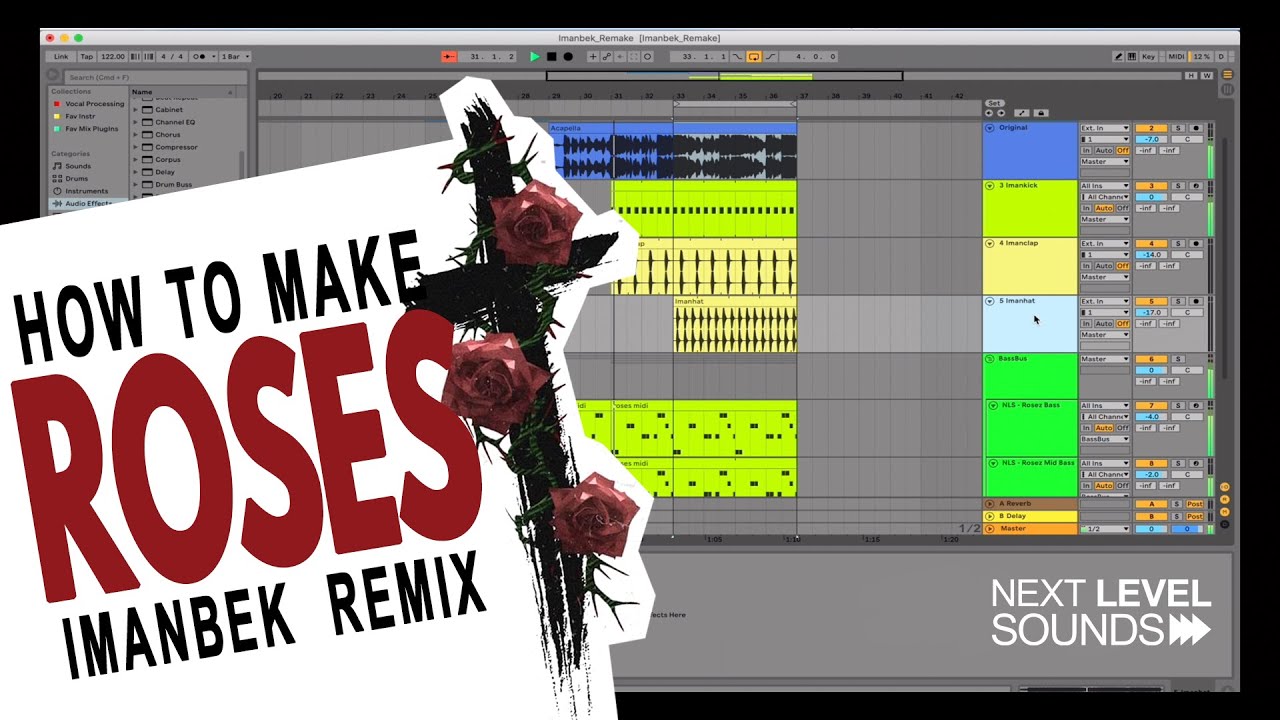The image size is (1280, 720).
Task: Expand the Delay folder
Action: coord(136,172)
